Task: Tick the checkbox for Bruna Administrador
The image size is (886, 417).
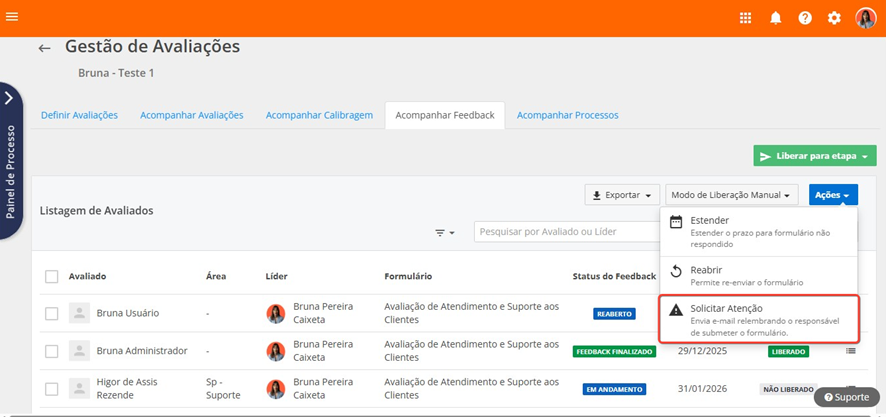Action: tap(51, 351)
